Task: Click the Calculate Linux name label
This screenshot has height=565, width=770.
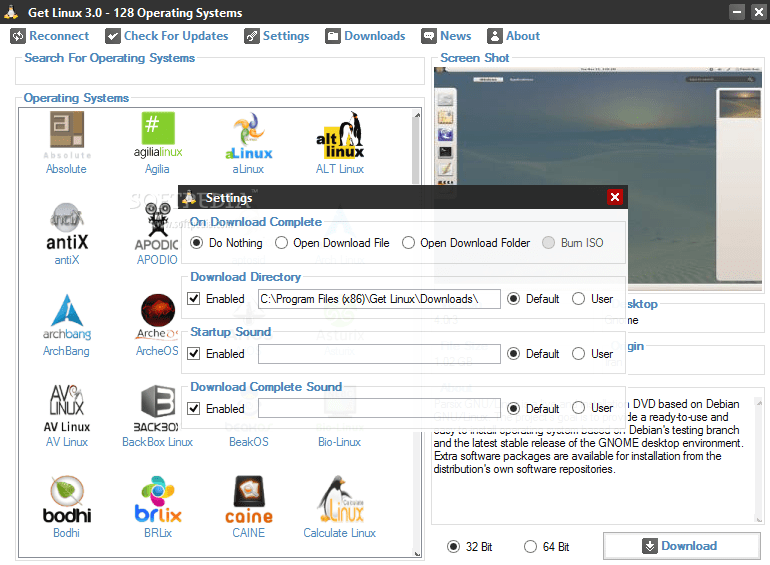Action: click(x=339, y=533)
